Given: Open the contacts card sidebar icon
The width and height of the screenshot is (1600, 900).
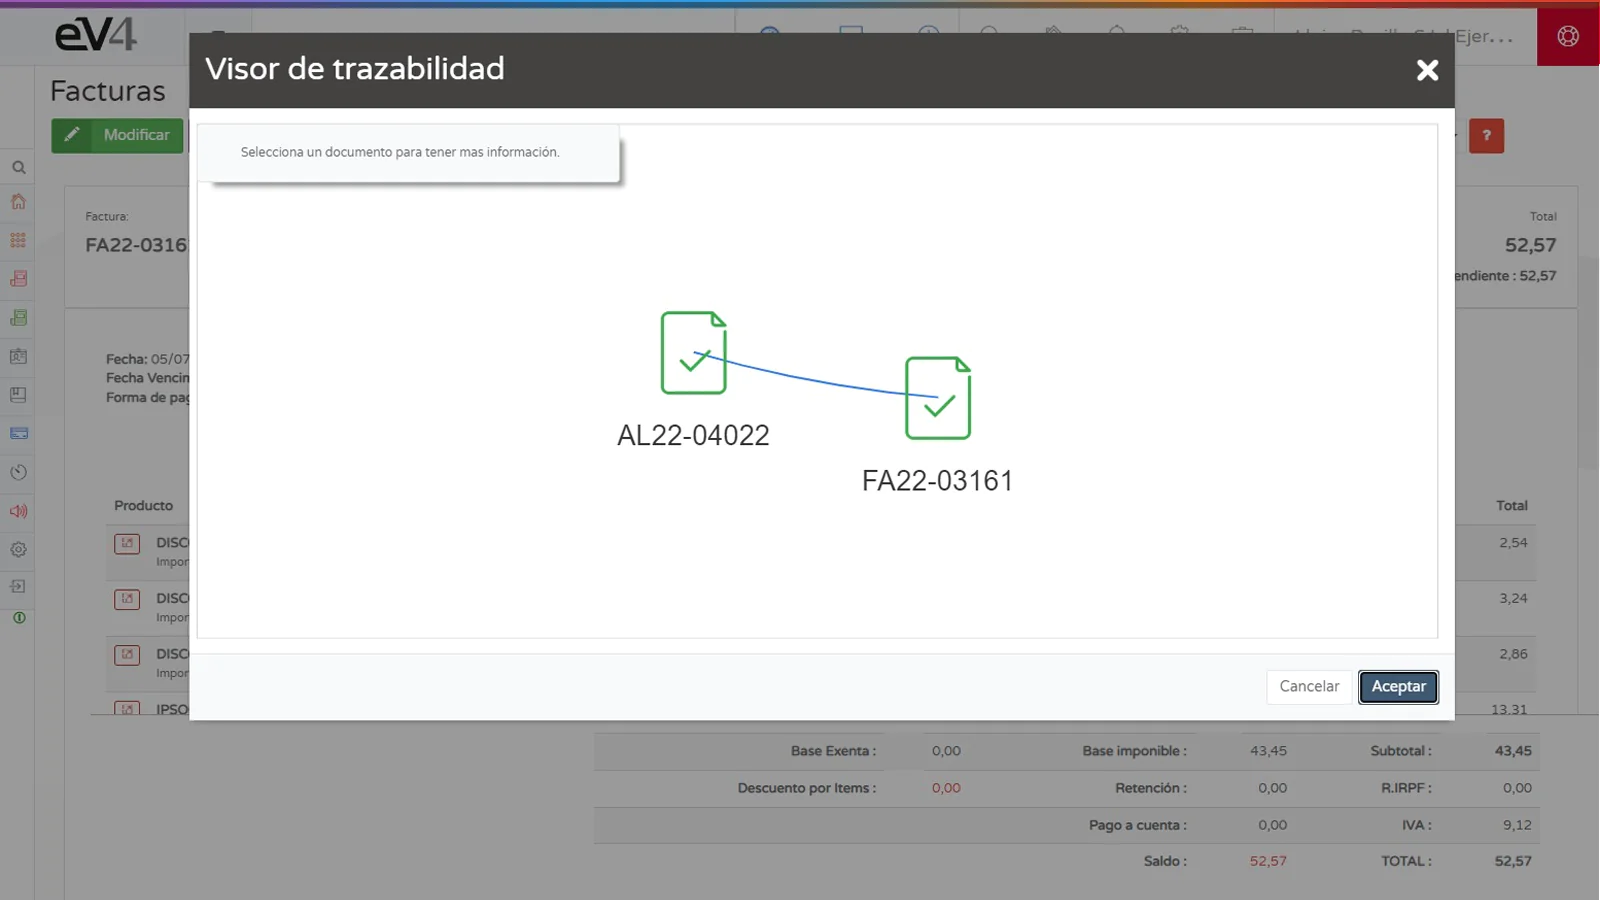Looking at the screenshot, I should [18, 356].
